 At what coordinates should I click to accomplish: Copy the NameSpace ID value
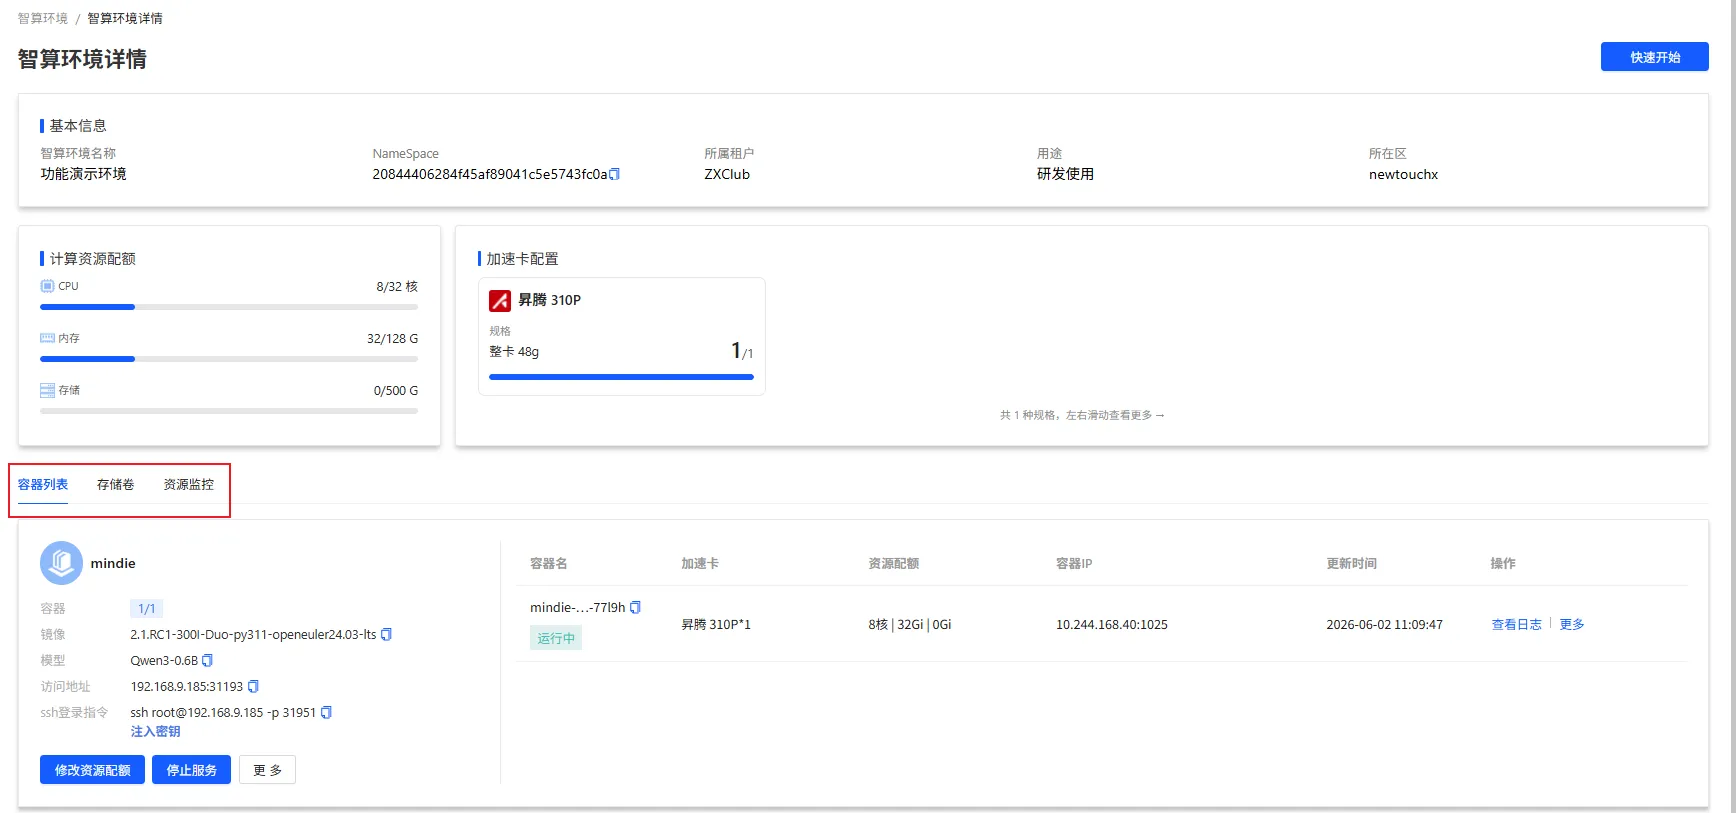click(x=615, y=174)
